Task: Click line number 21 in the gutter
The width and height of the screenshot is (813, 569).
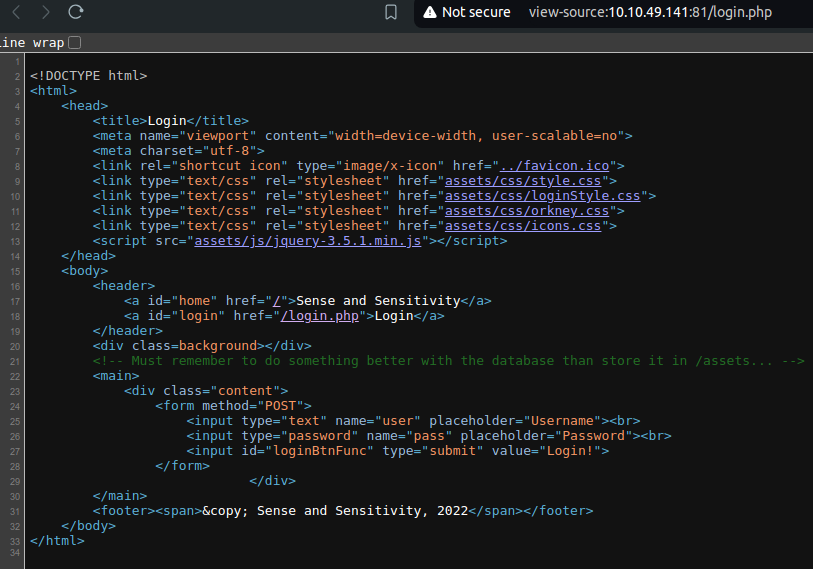Action: [16, 361]
